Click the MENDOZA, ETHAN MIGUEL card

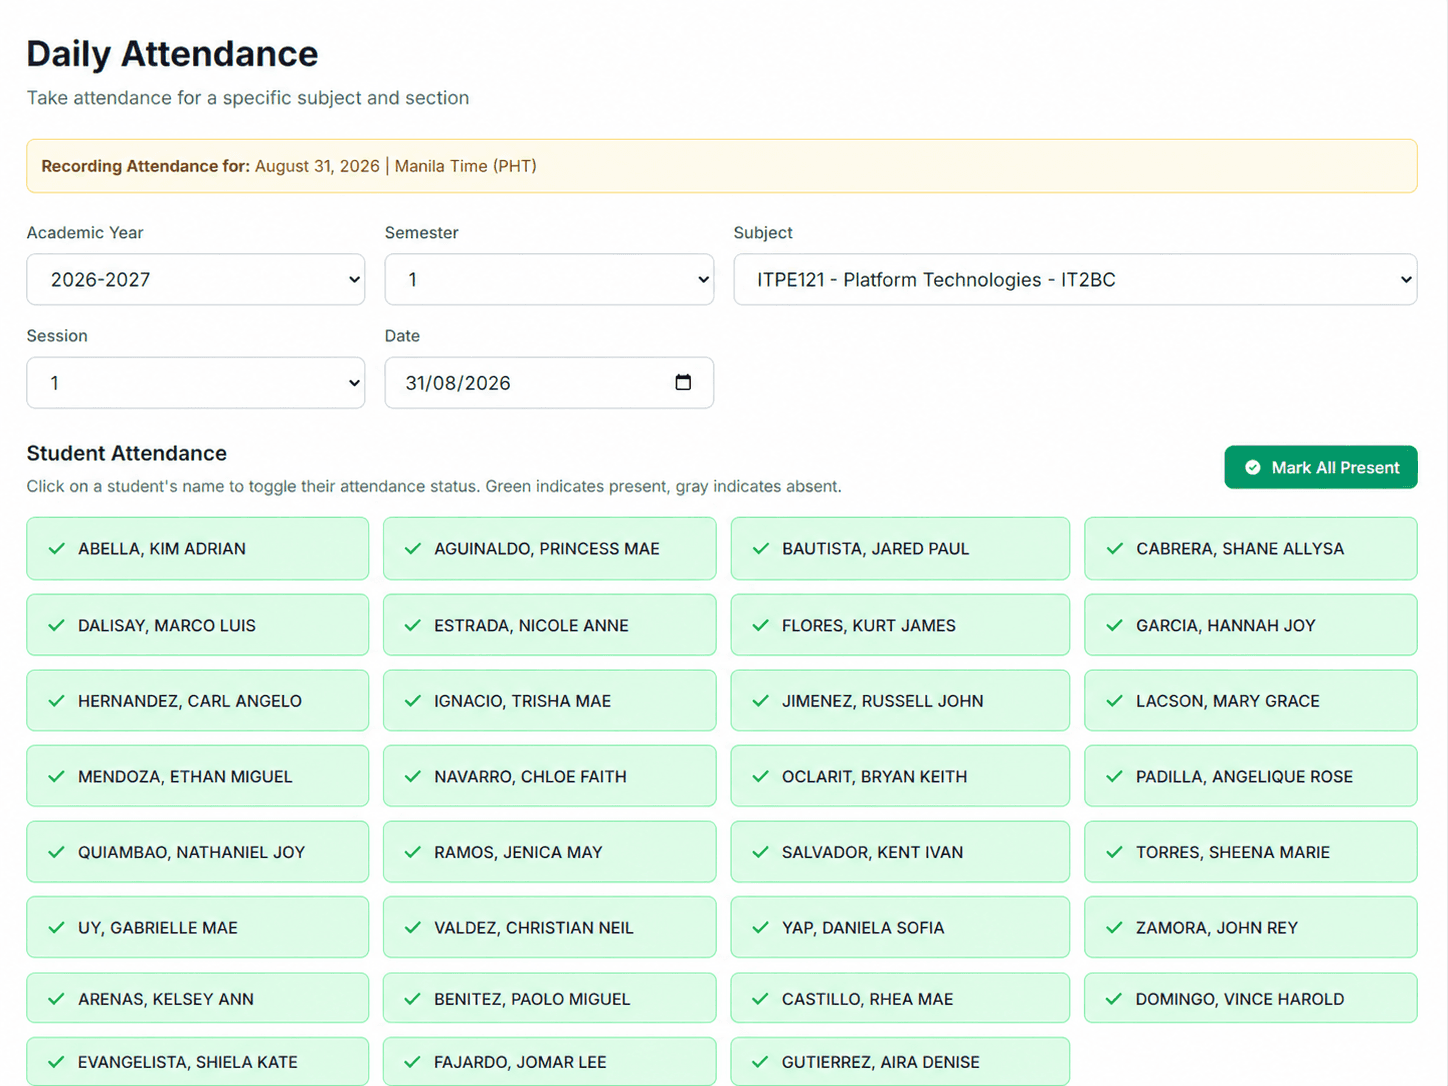[x=198, y=776]
